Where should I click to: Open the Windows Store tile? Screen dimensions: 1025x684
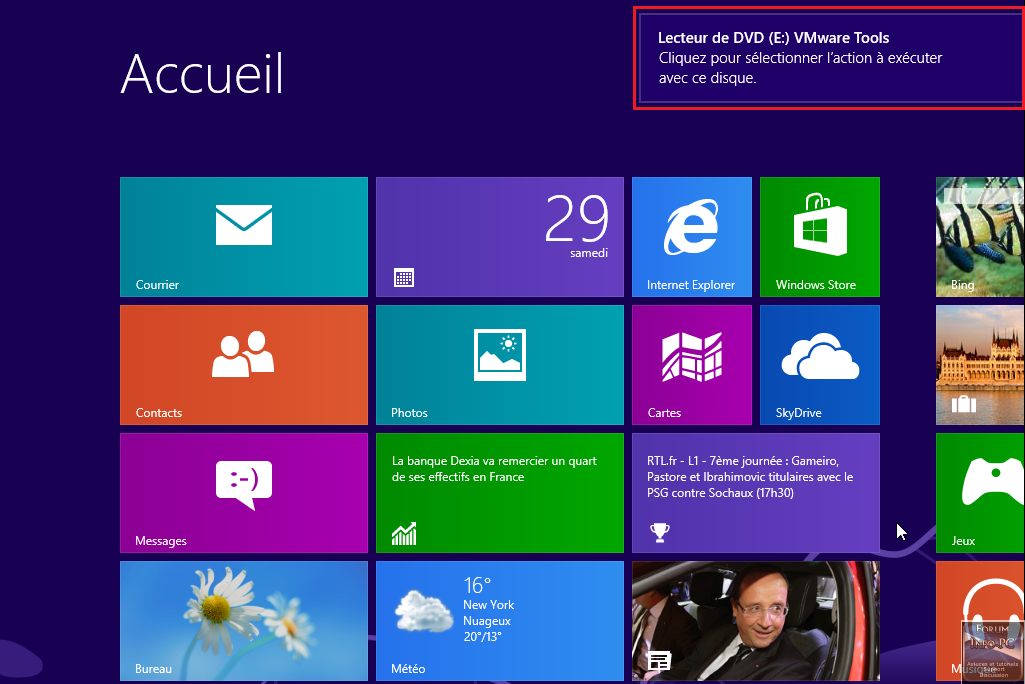pos(820,237)
